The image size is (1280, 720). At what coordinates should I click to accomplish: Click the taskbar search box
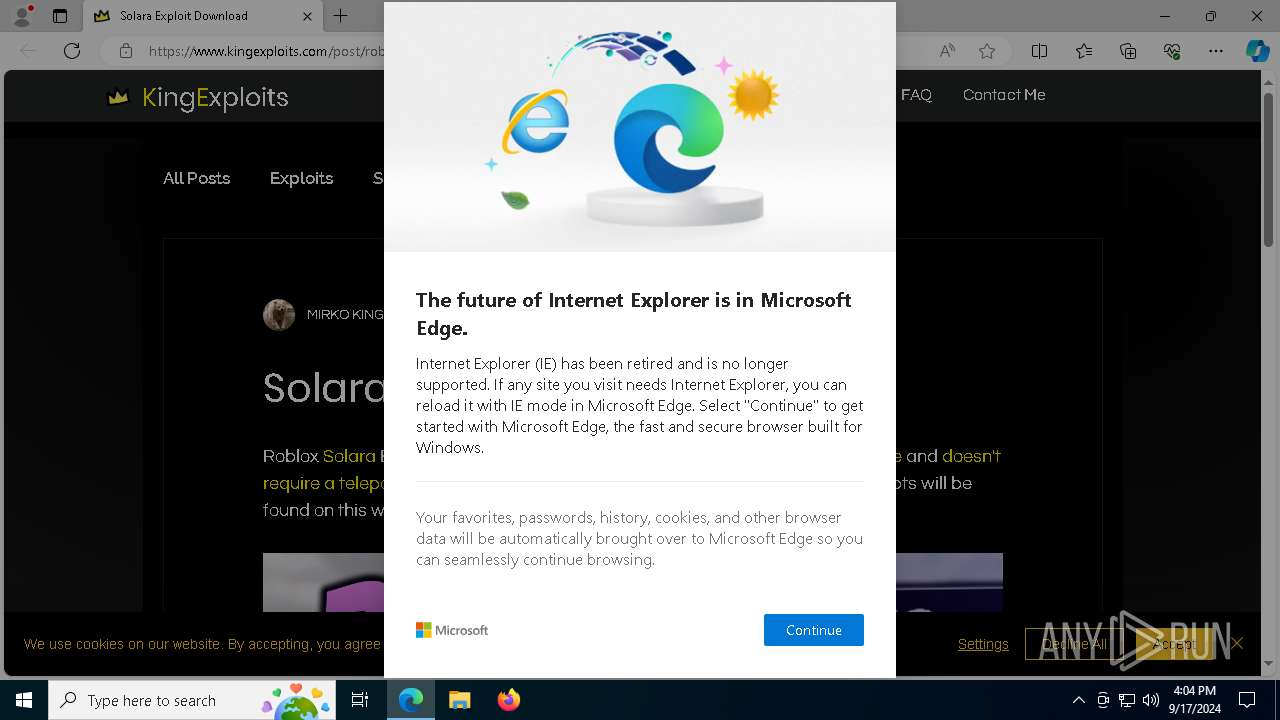194,700
